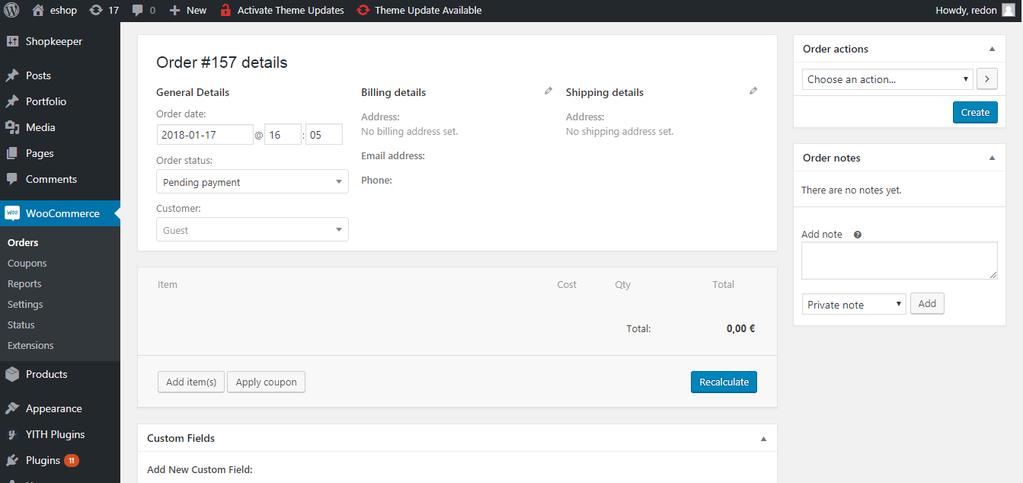The image size is (1023, 483).
Task: Click the Howdy, redon account link
Action: click(975, 10)
